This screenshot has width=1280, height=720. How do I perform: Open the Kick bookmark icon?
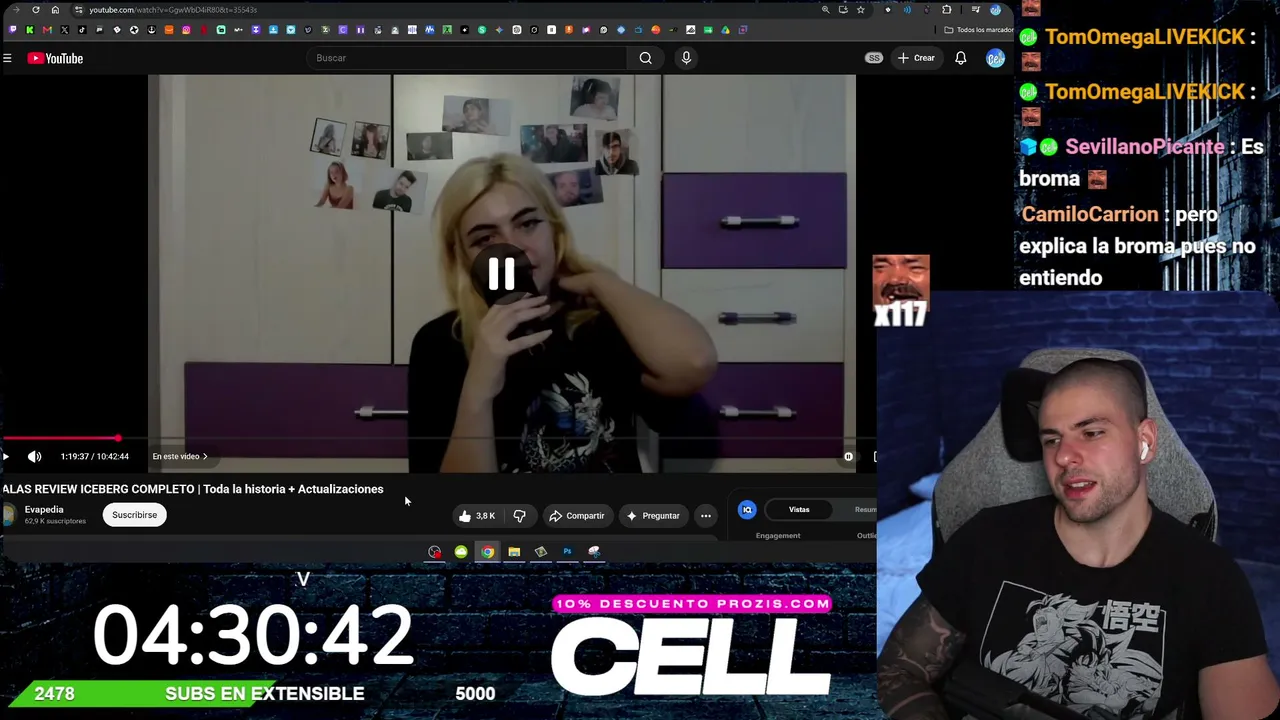pos(30,30)
